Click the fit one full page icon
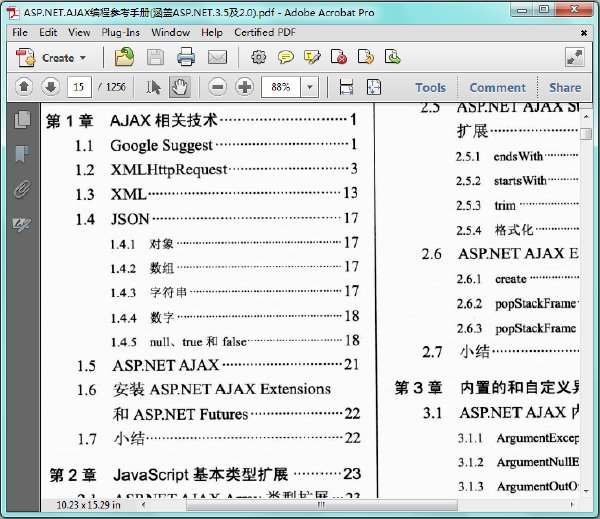 [x=373, y=87]
